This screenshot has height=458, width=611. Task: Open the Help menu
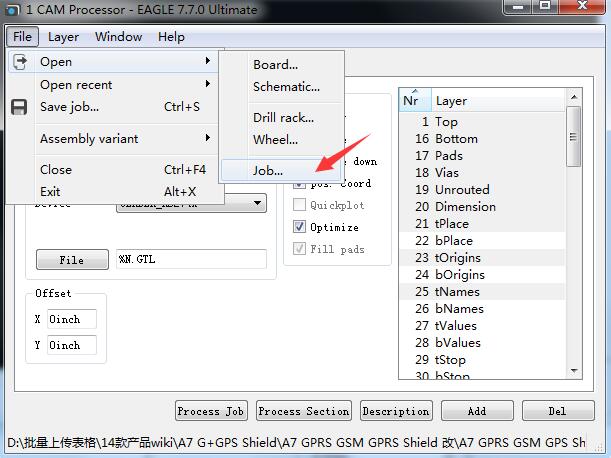click(171, 37)
